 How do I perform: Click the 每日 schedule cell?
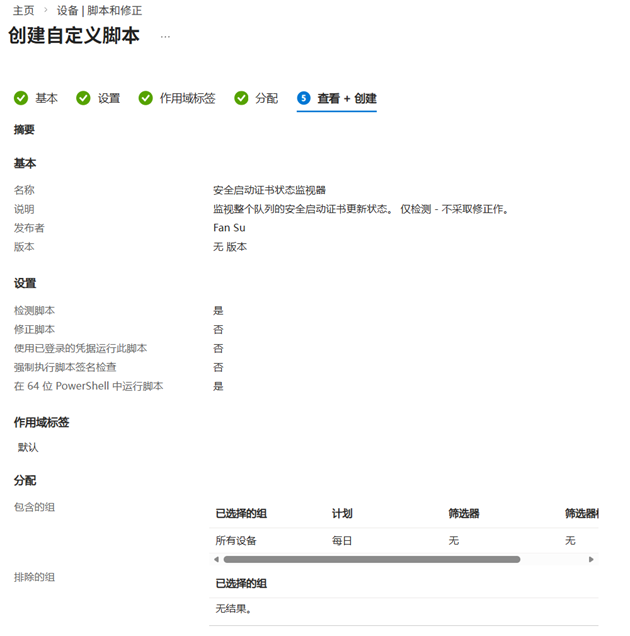click(x=342, y=541)
